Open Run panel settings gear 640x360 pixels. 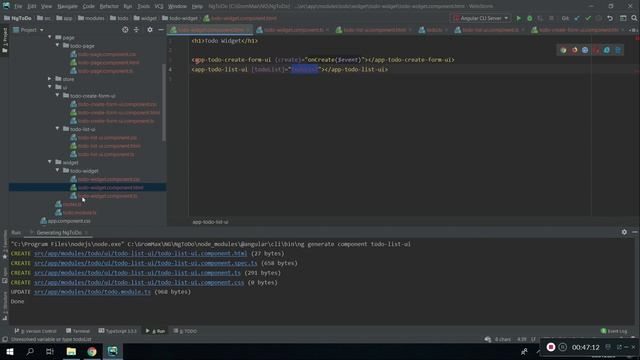pos(624,232)
